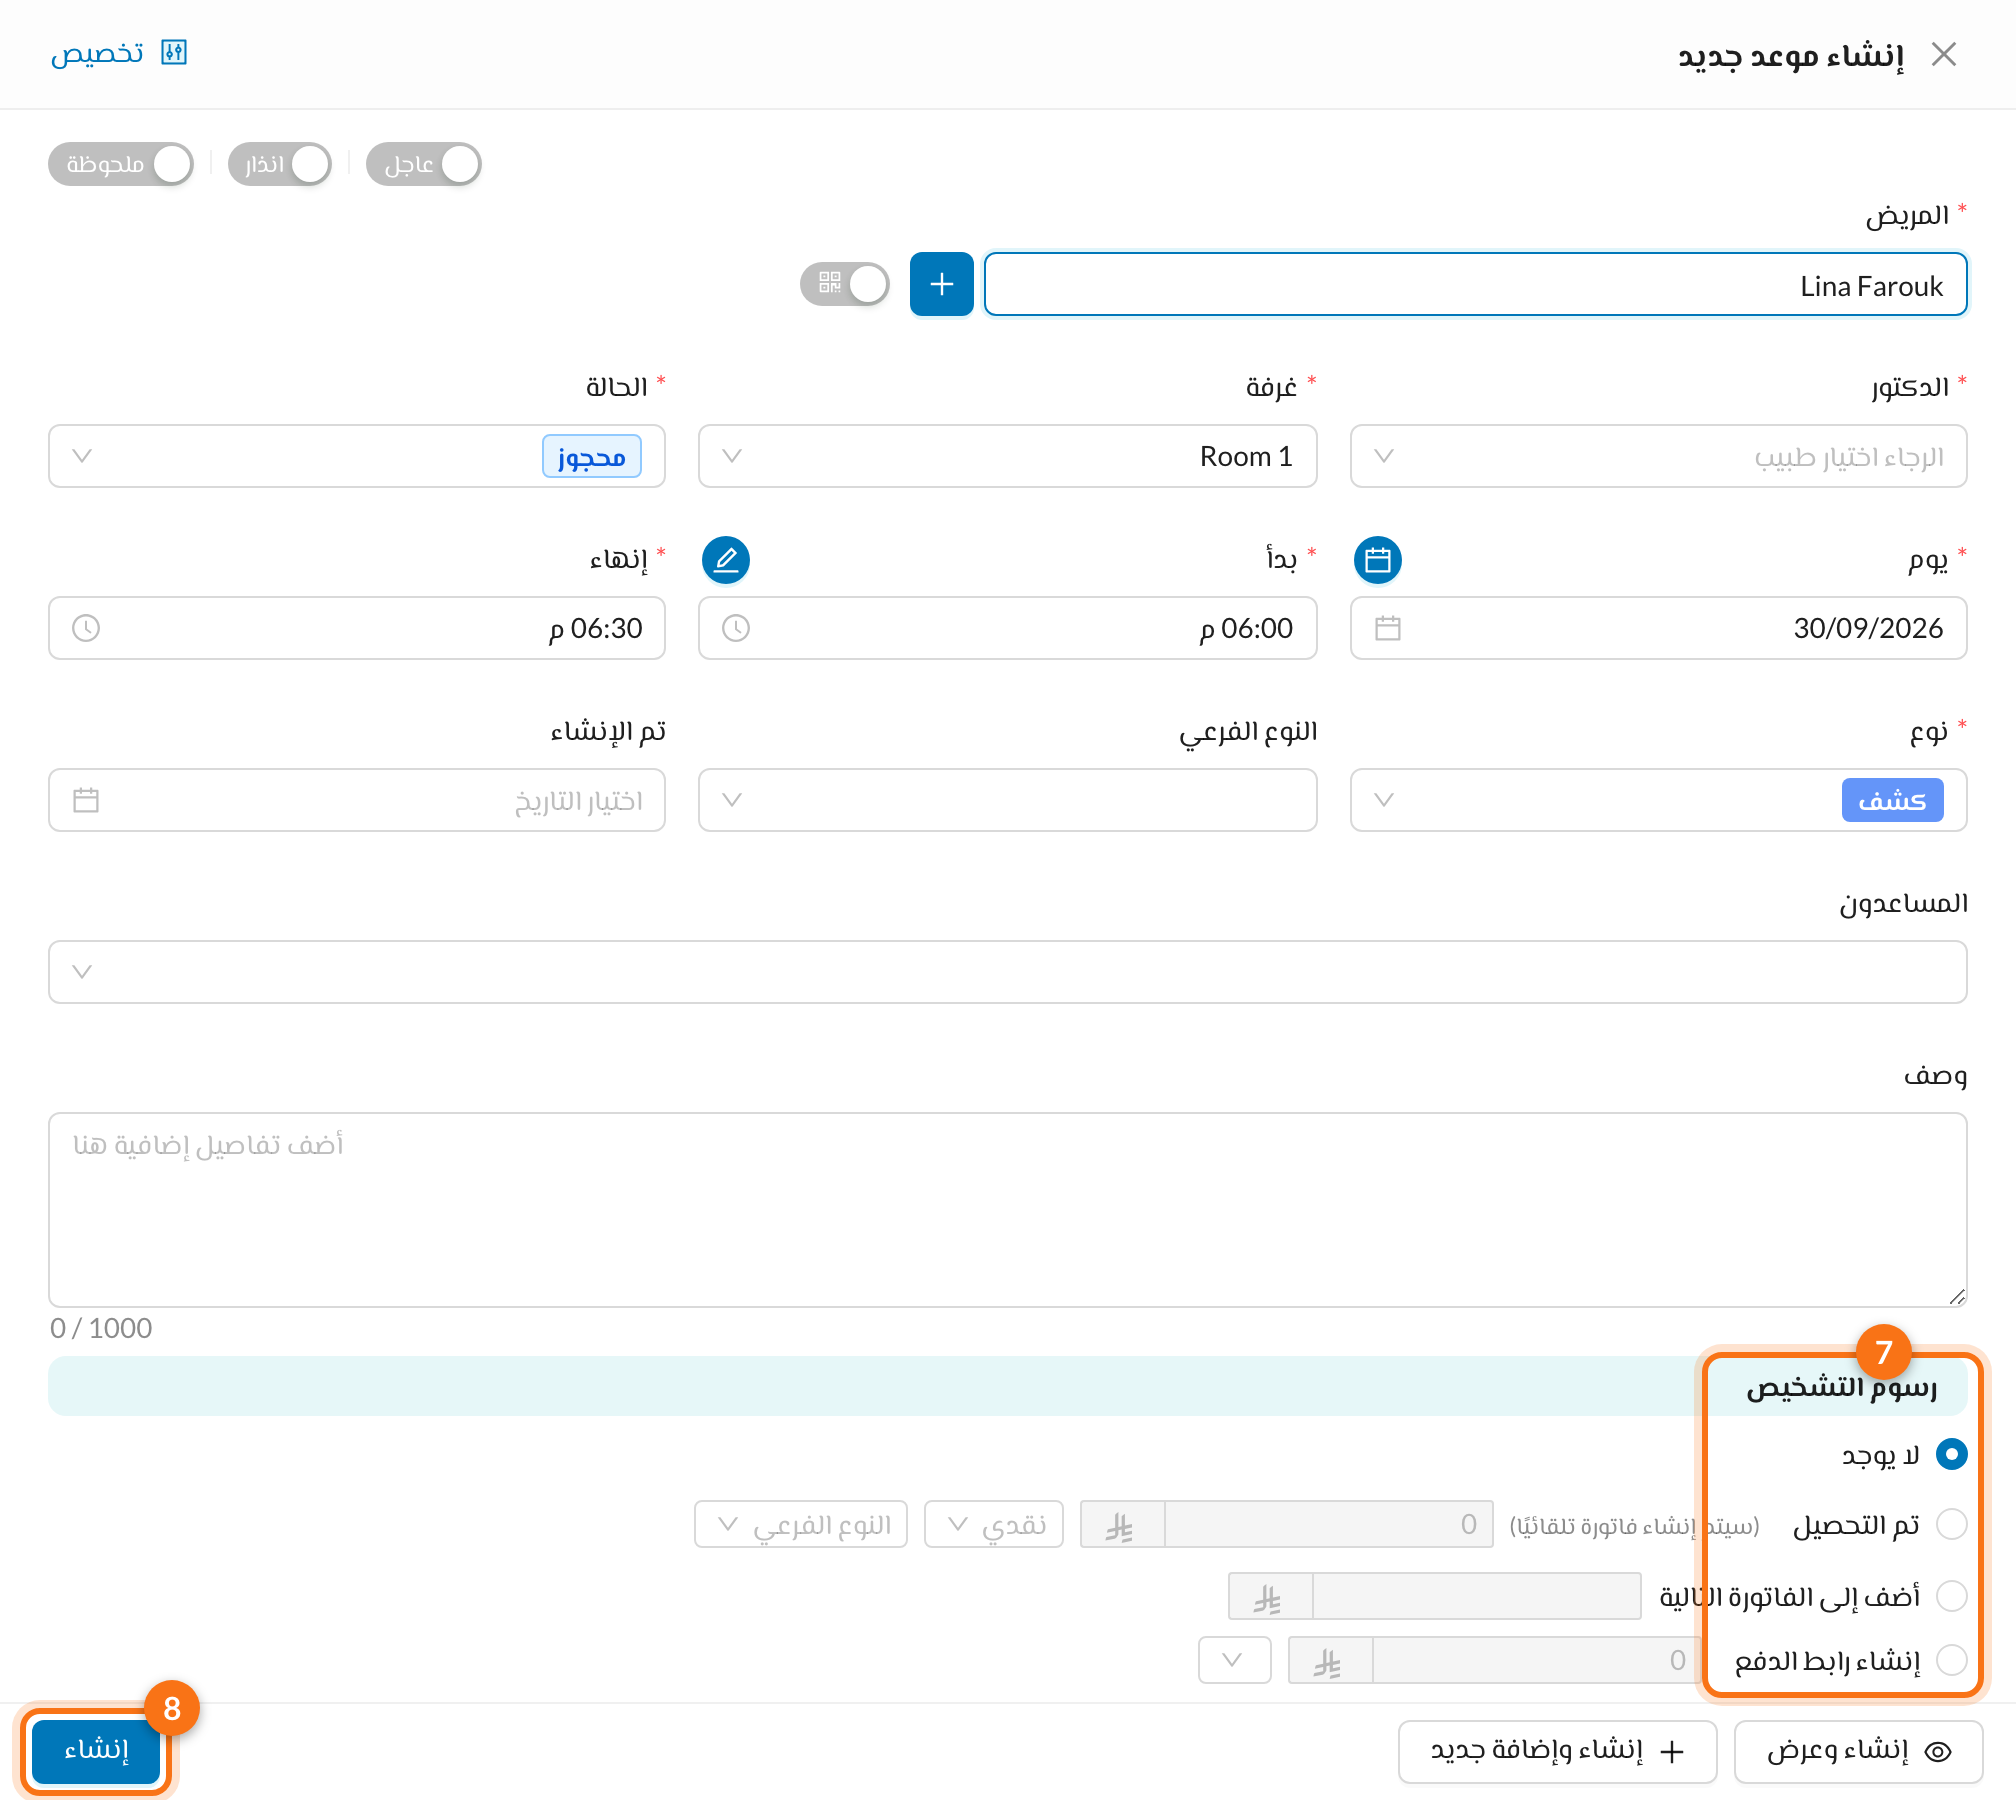Open the نقدي payment method dropdown
The height and width of the screenshot is (1800, 2016).
click(x=994, y=1524)
